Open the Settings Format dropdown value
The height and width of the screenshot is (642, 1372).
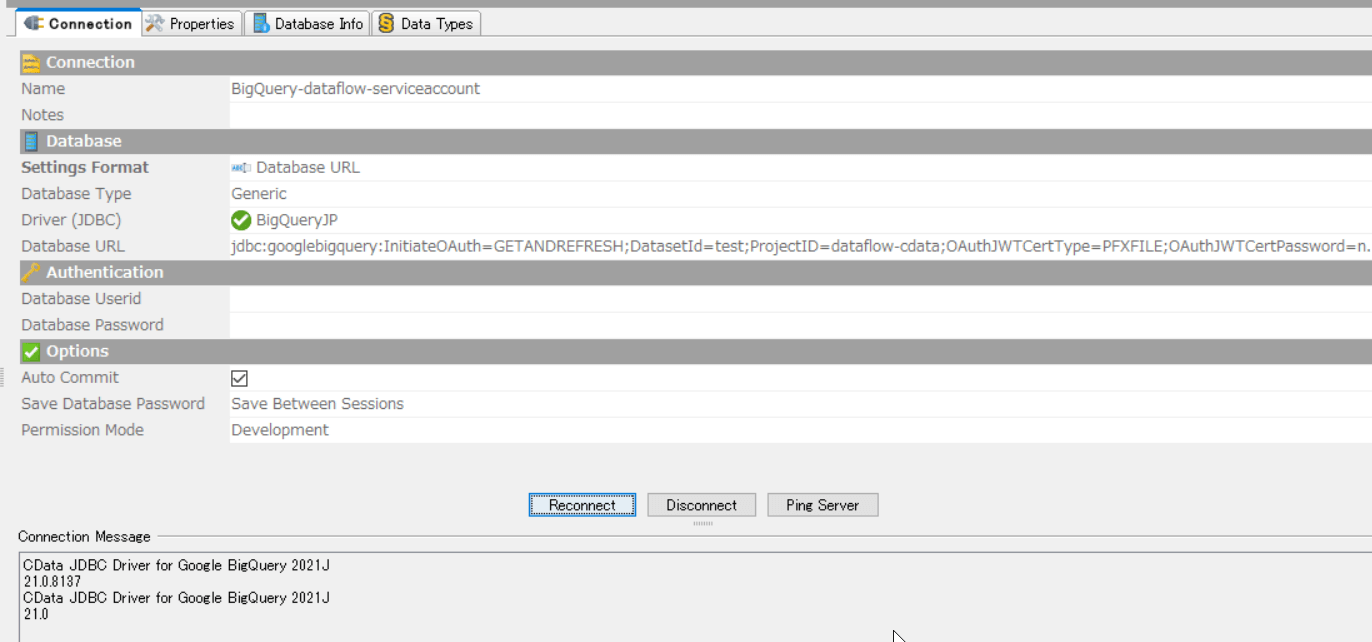(x=800, y=168)
